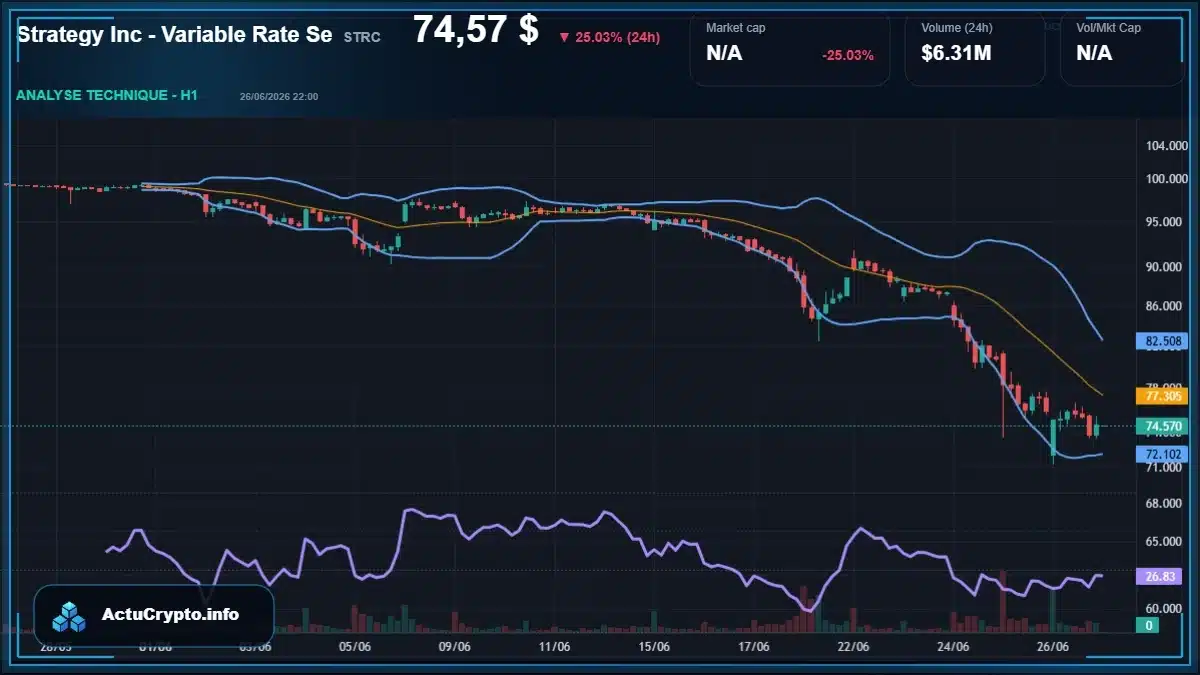This screenshot has width=1200, height=675.
Task: Click the 65.000 axis label
Action: point(1164,542)
